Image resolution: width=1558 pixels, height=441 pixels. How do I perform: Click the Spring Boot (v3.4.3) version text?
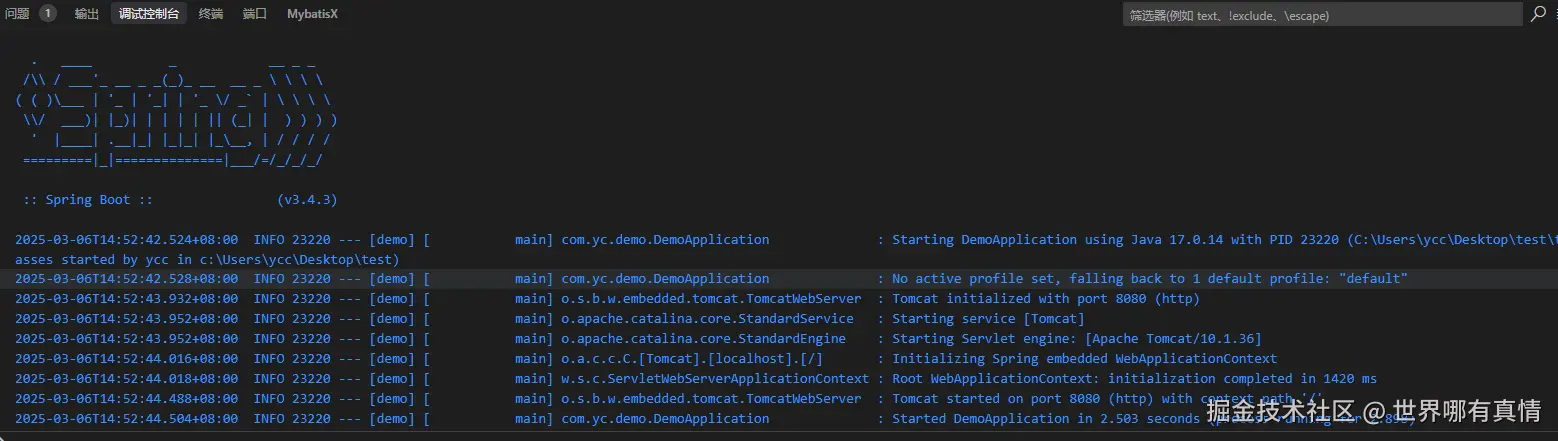pyautogui.click(x=306, y=199)
